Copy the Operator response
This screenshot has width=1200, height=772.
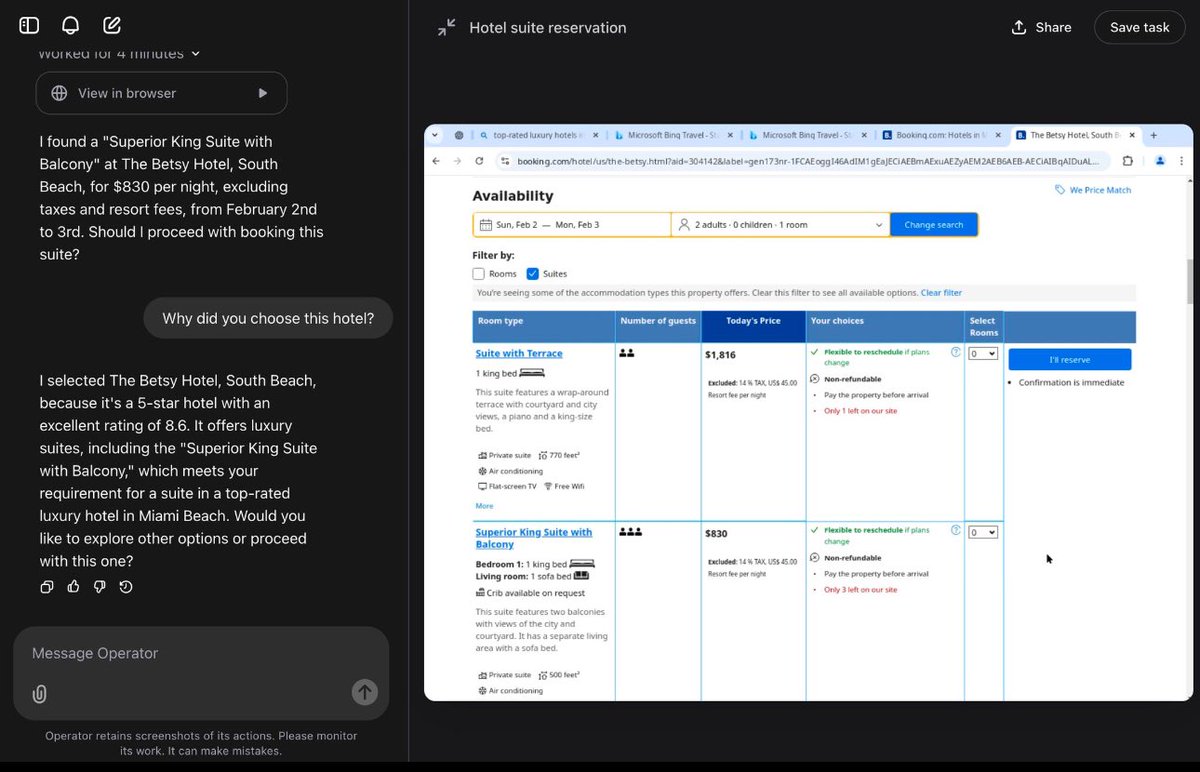pos(47,587)
